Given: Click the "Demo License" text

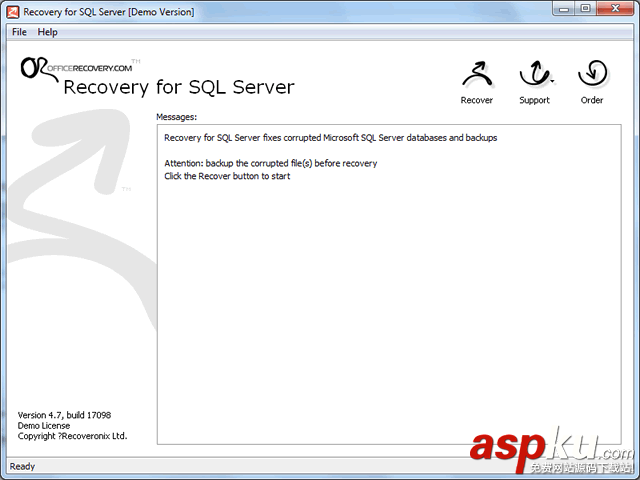Looking at the screenshot, I should [x=44, y=426].
